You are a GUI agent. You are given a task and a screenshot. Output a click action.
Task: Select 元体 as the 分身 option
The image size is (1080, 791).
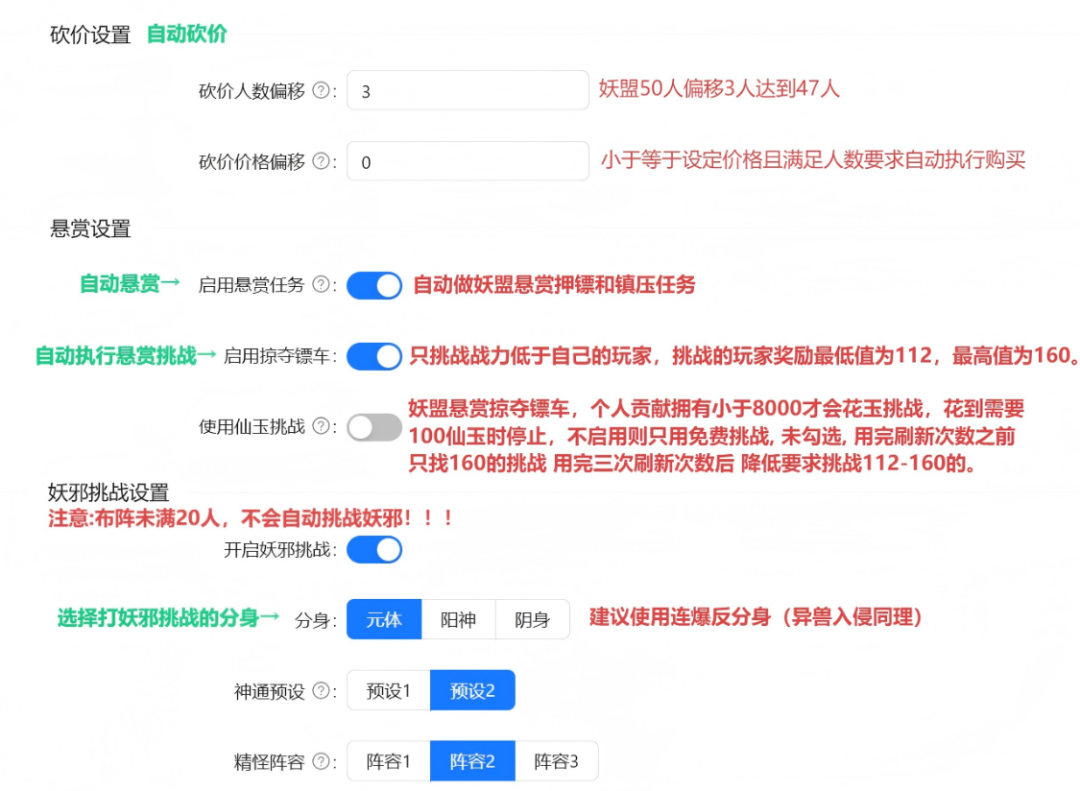pyautogui.click(x=384, y=619)
